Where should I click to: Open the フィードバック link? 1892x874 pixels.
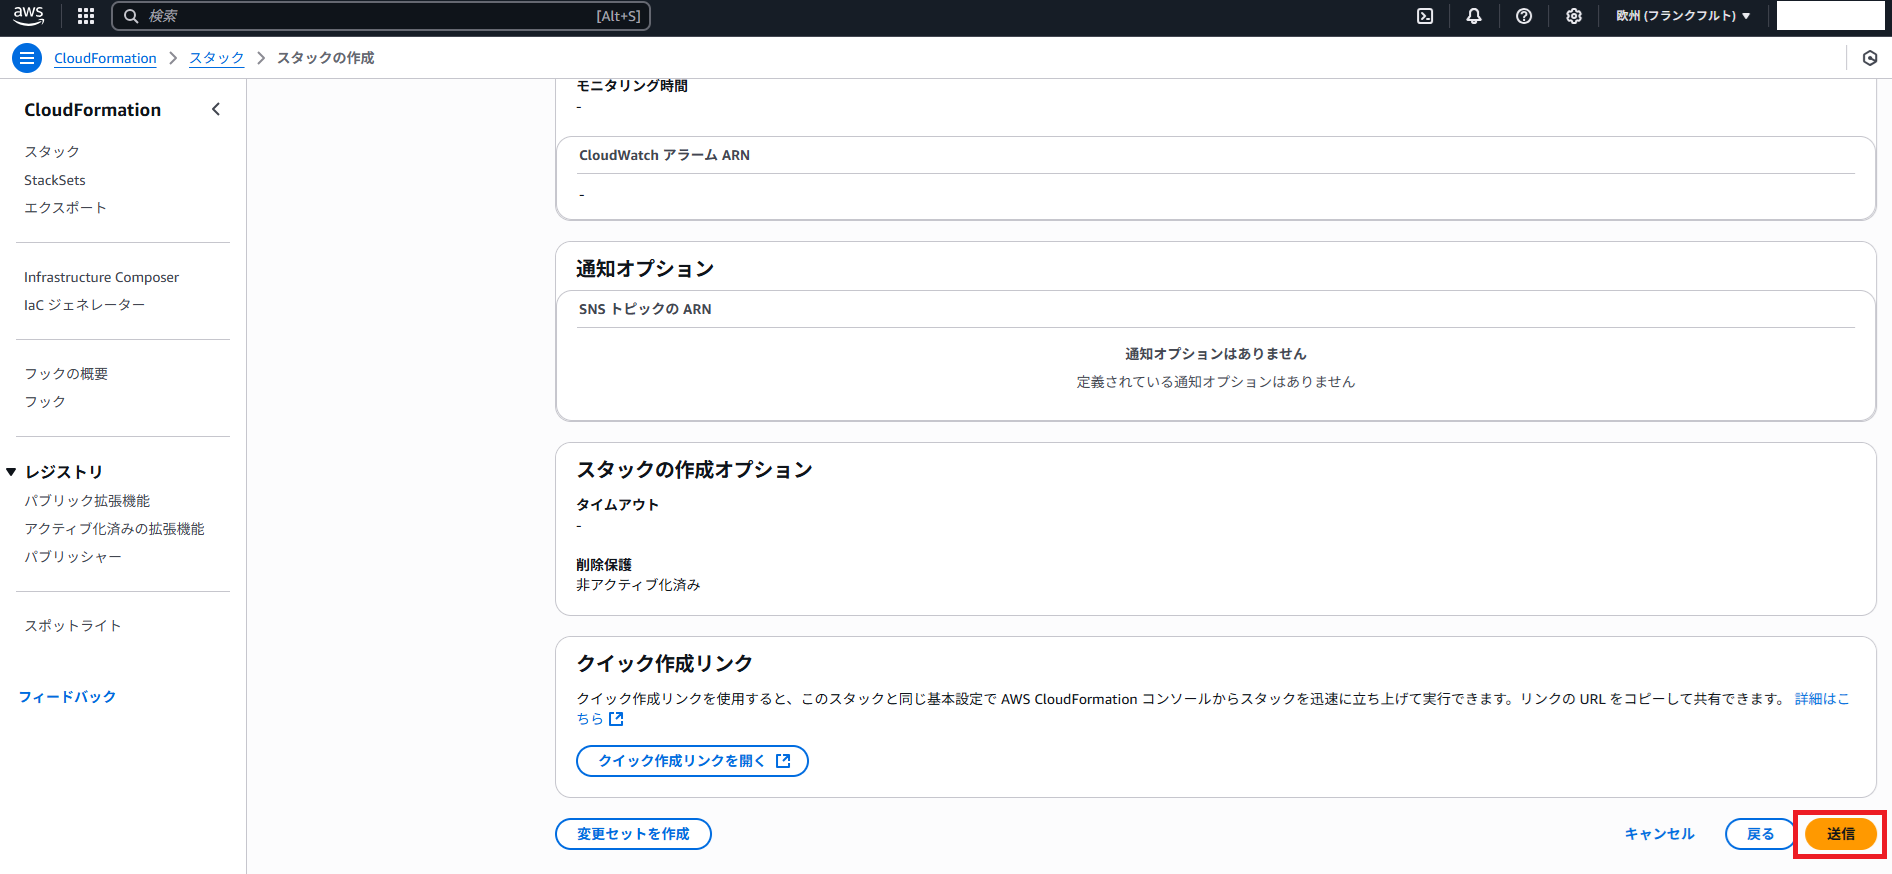pyautogui.click(x=67, y=696)
